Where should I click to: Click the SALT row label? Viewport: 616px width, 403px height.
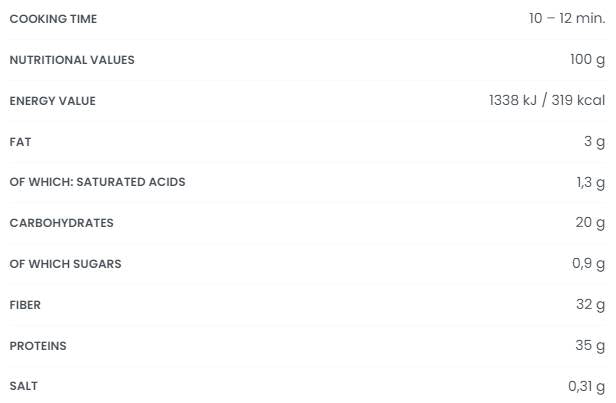[24, 386]
